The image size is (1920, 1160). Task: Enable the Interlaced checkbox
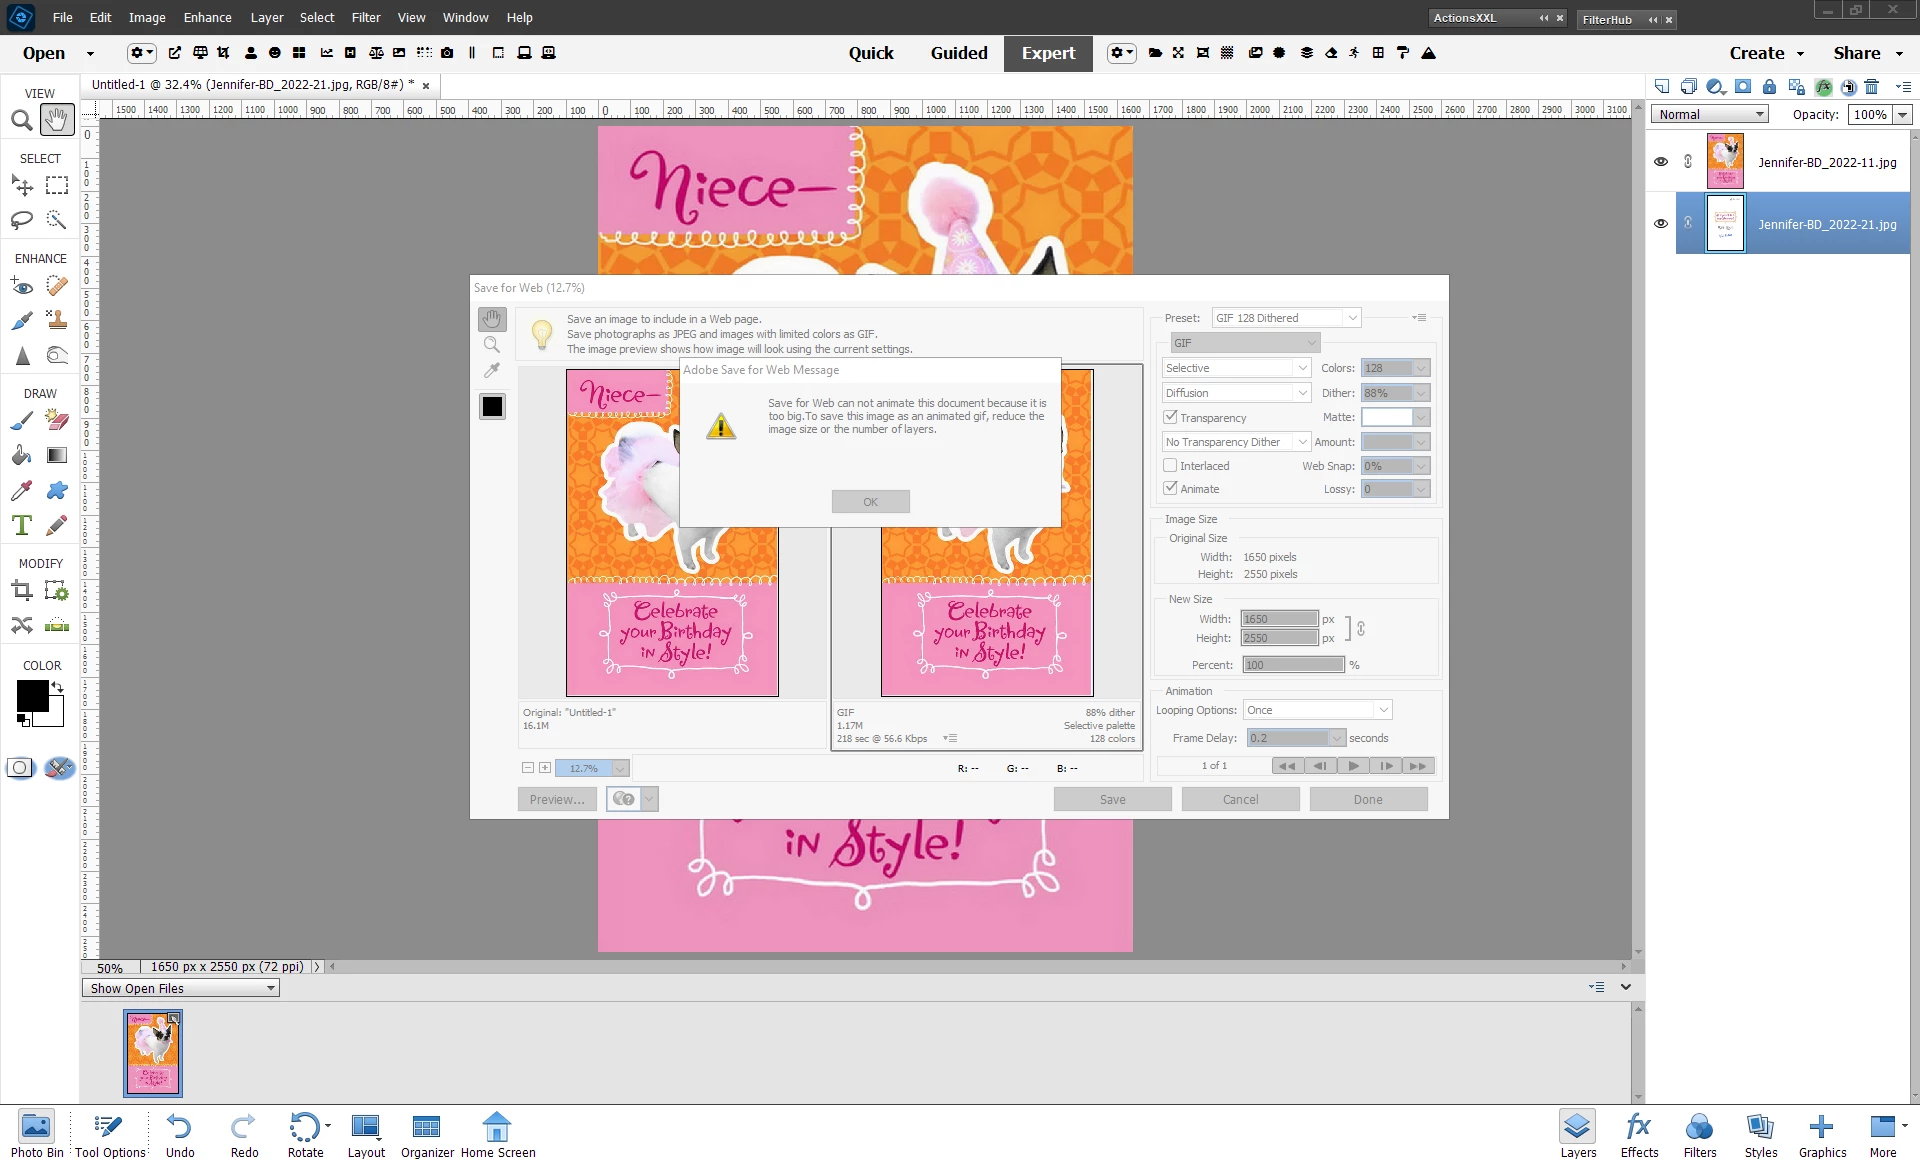(1170, 466)
